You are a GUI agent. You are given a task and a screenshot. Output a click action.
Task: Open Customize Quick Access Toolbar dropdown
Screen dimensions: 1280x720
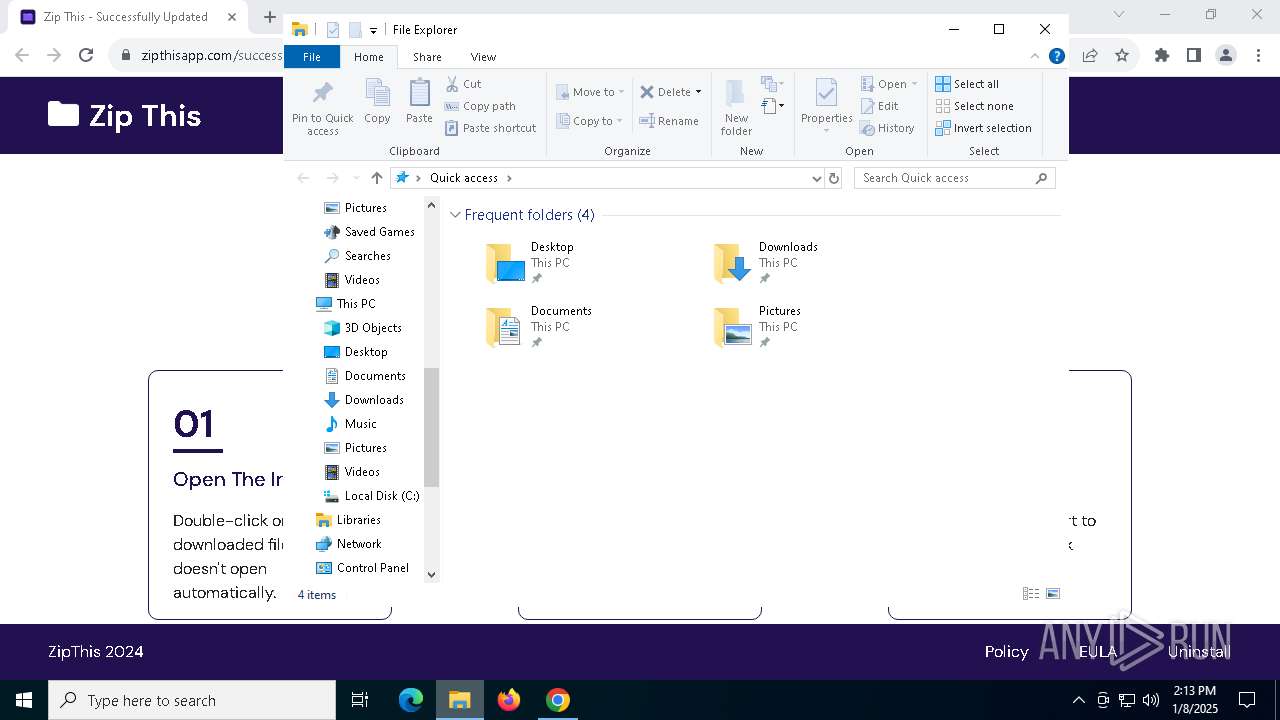(x=373, y=31)
